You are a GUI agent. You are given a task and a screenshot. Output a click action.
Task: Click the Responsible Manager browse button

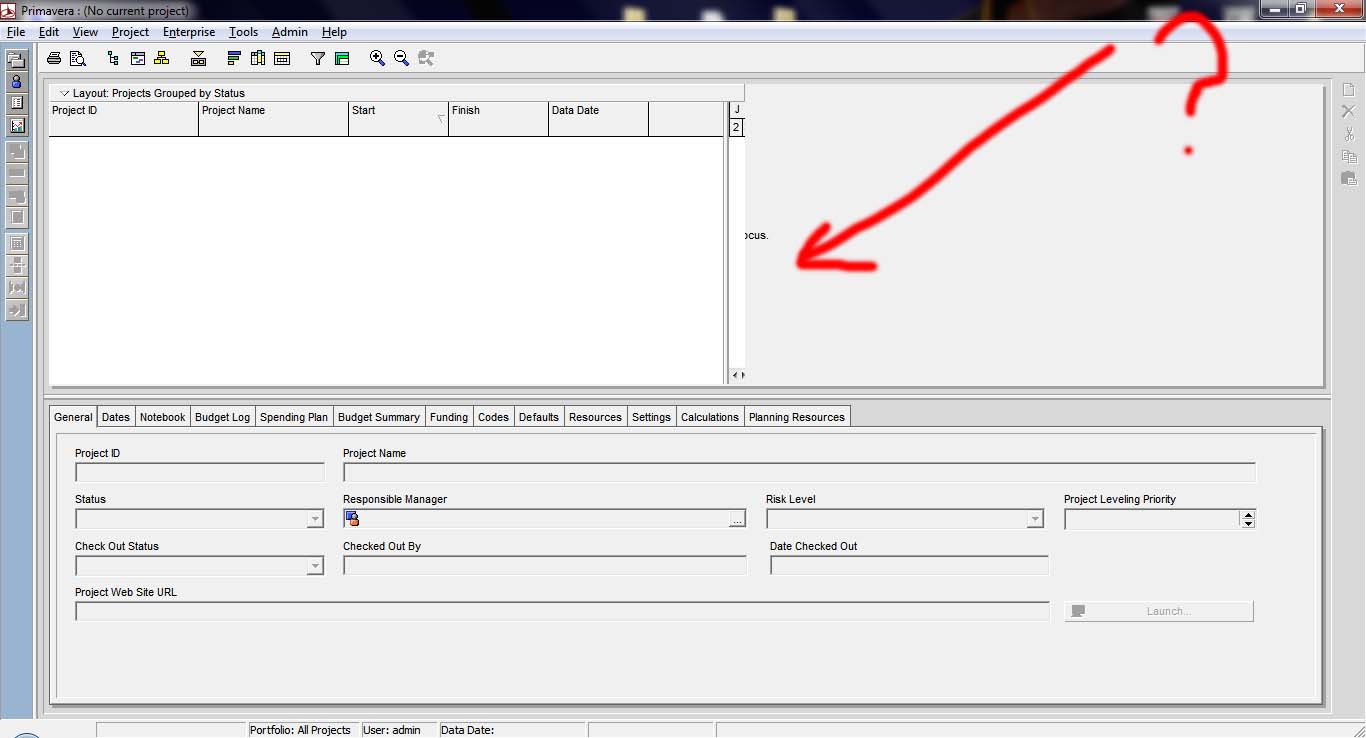(737, 519)
